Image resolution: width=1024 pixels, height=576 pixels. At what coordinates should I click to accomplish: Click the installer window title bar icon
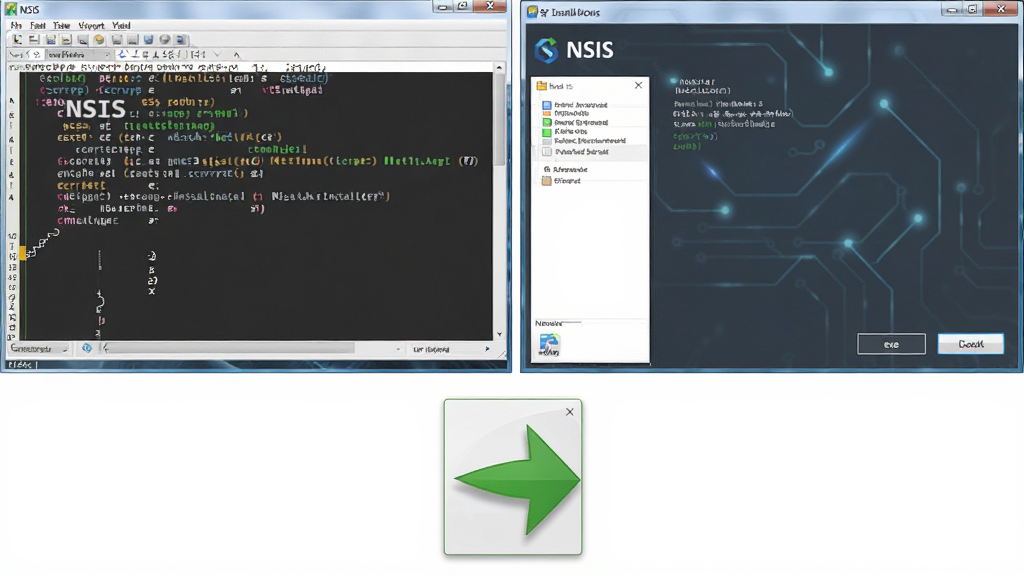tap(532, 12)
